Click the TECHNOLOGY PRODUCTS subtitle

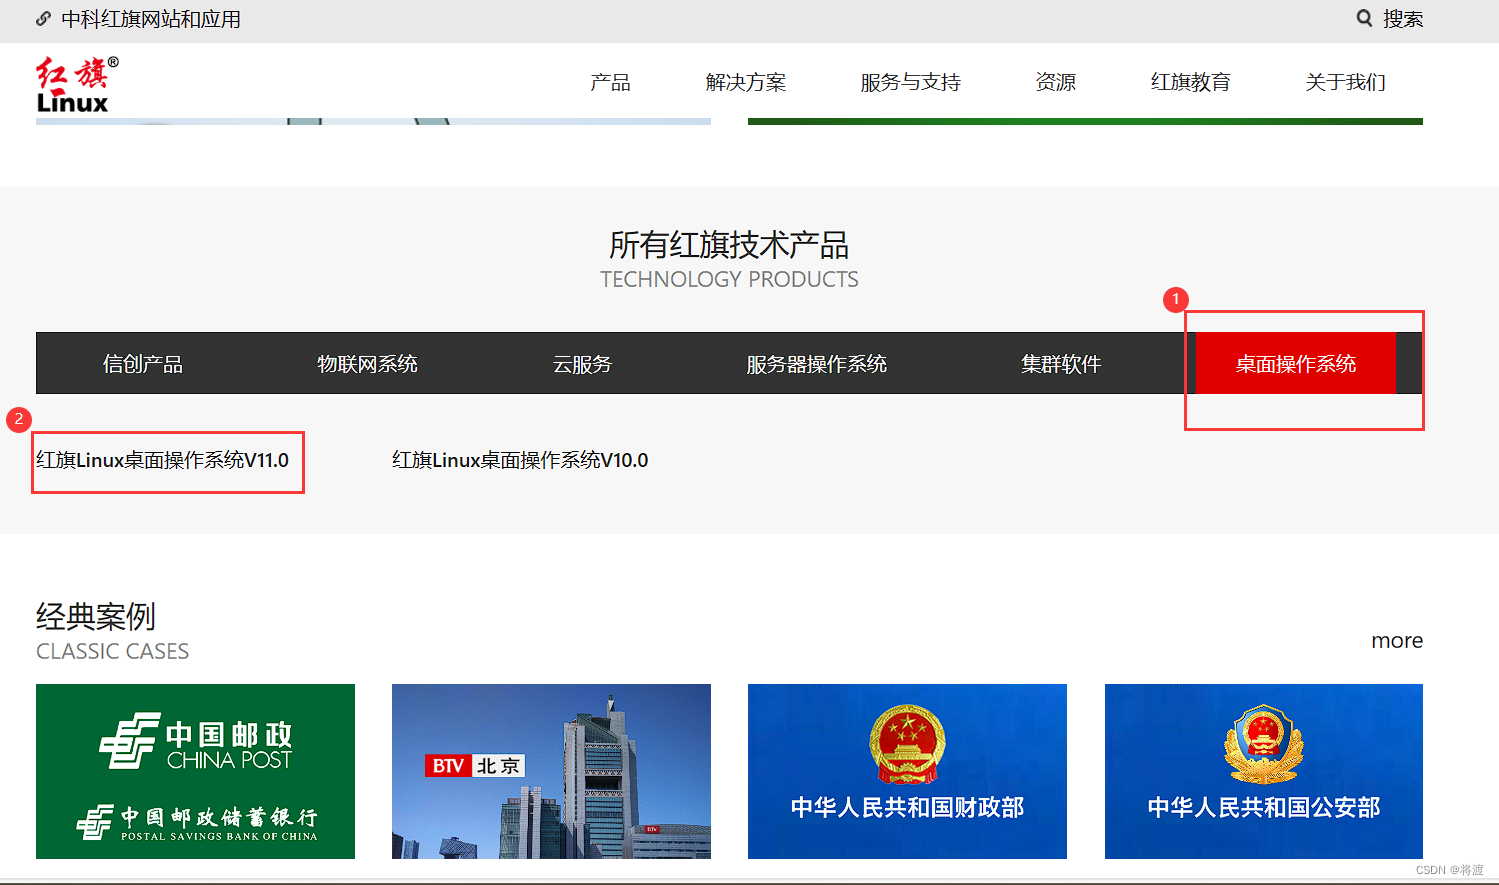(729, 279)
